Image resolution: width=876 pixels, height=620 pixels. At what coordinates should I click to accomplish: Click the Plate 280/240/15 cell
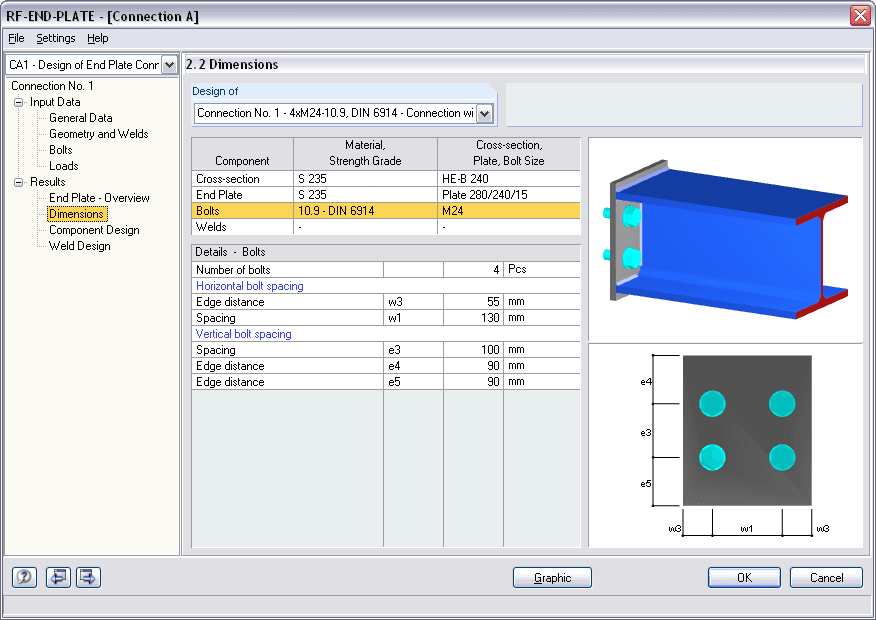pyautogui.click(x=509, y=195)
